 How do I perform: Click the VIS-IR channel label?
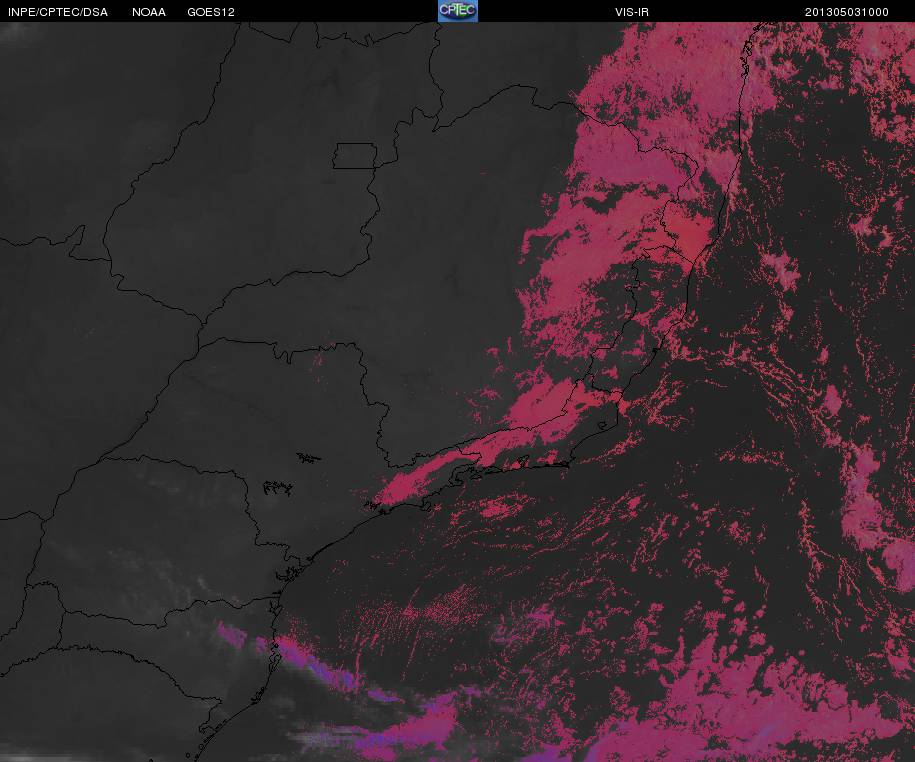pyautogui.click(x=631, y=12)
